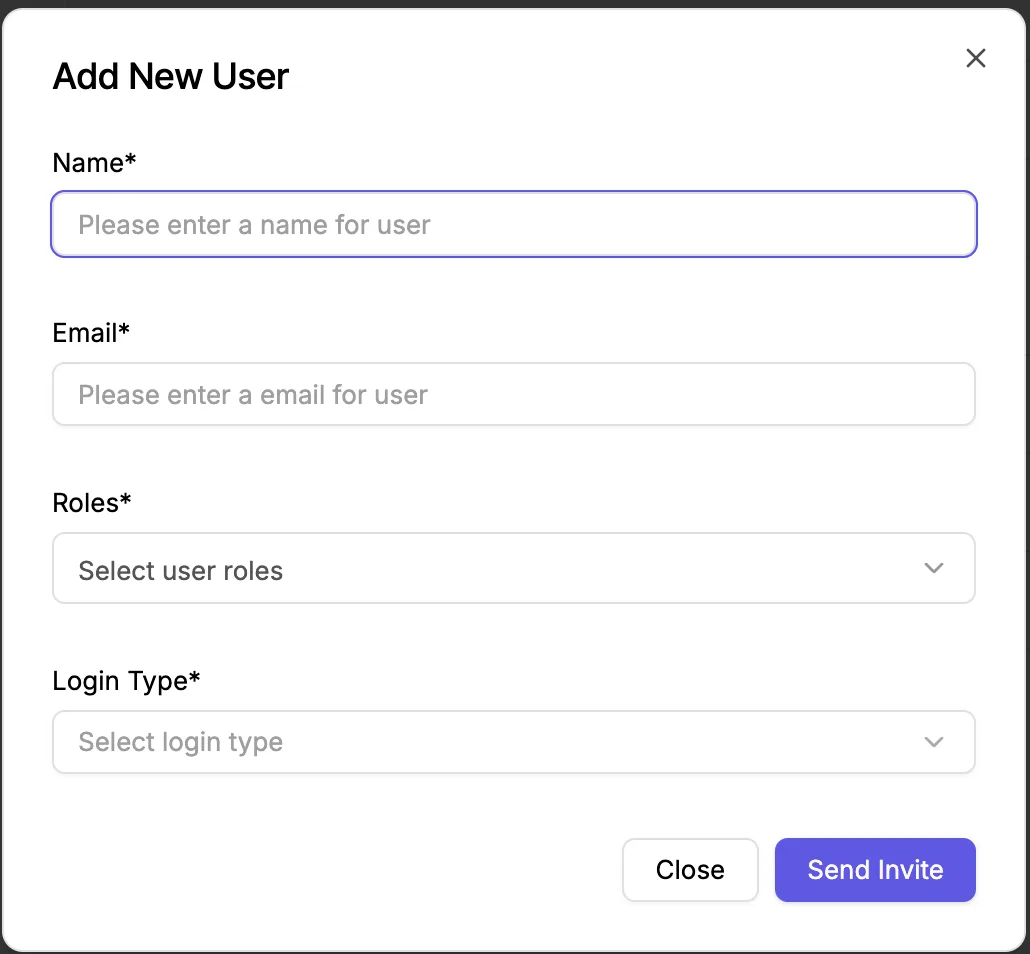
Task: Click the required asterisk beside Roles
Action: point(125,498)
